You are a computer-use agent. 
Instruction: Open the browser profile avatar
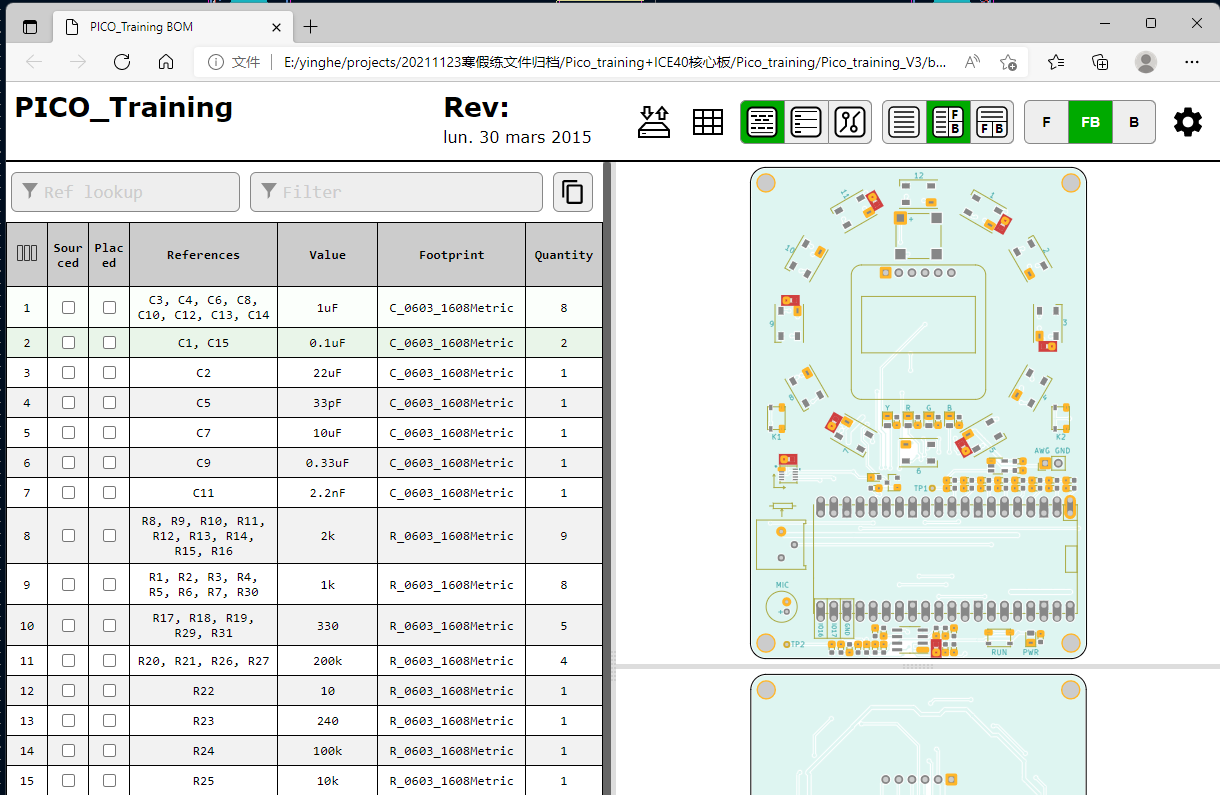[x=1146, y=62]
